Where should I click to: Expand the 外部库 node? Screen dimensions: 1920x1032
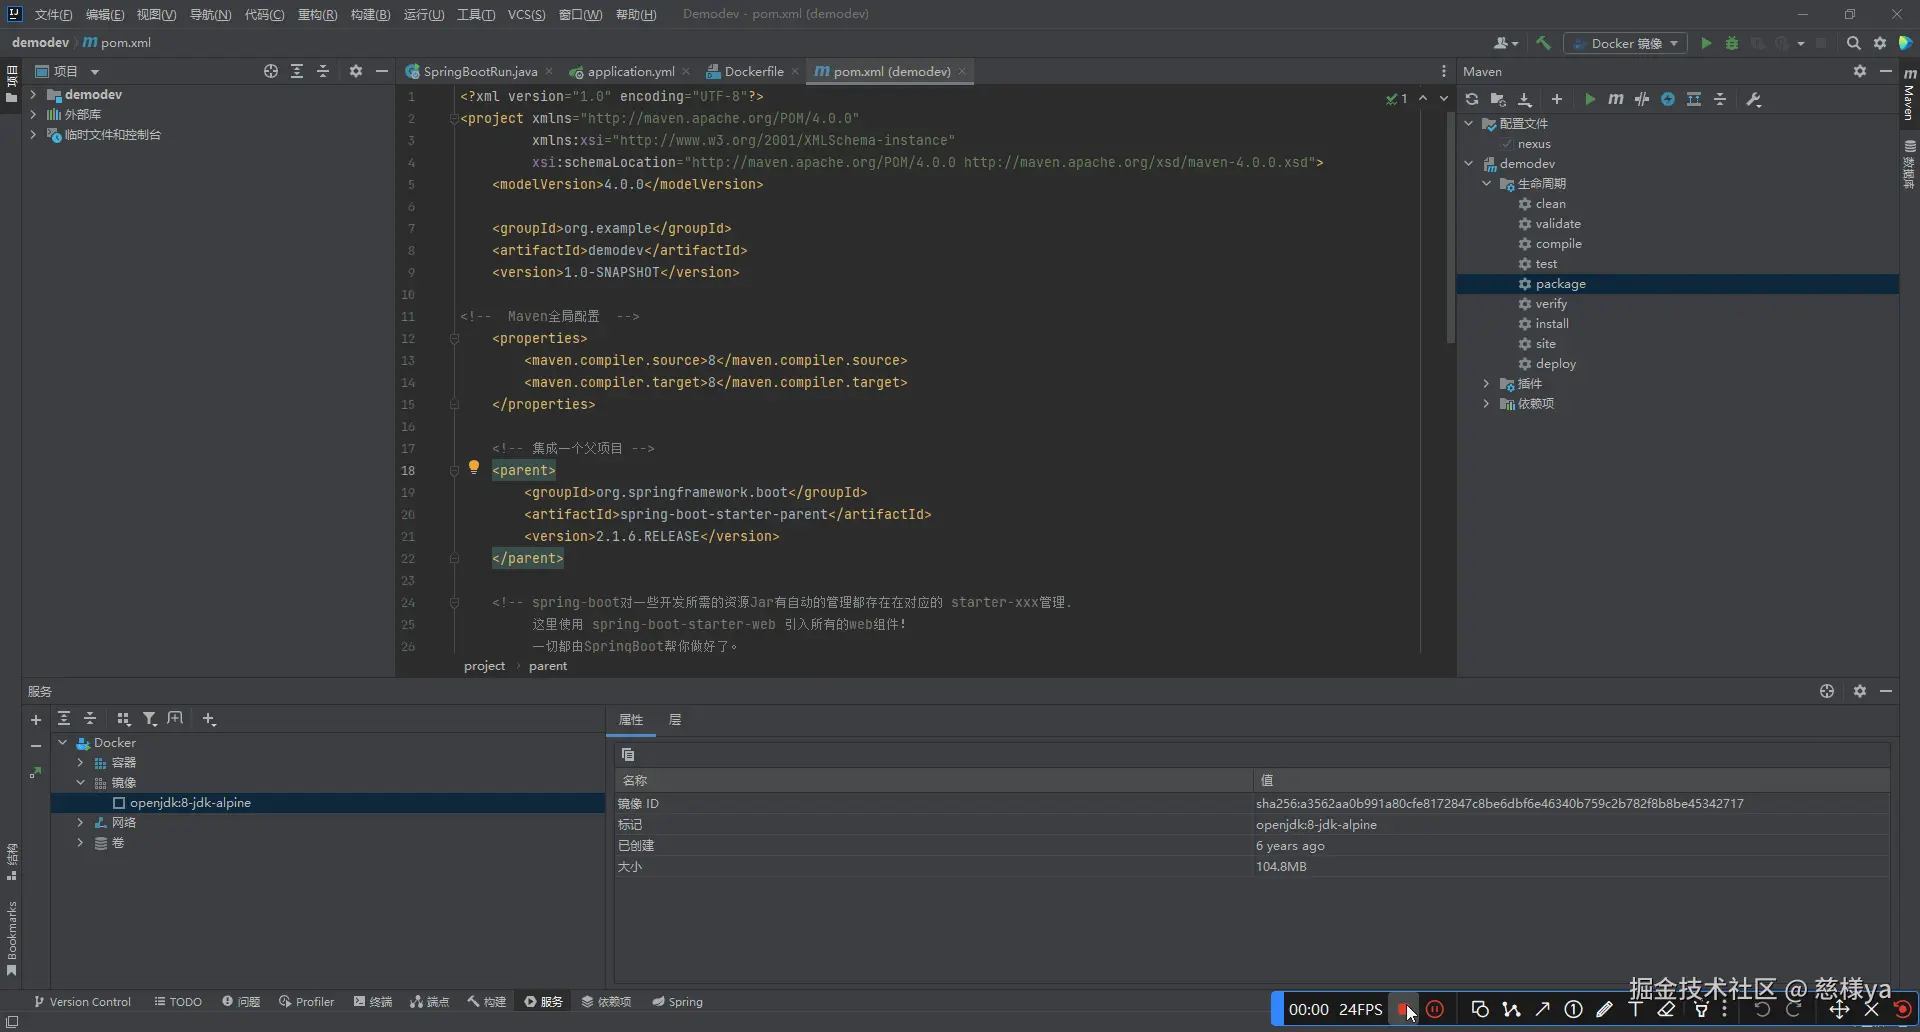pyautogui.click(x=33, y=114)
